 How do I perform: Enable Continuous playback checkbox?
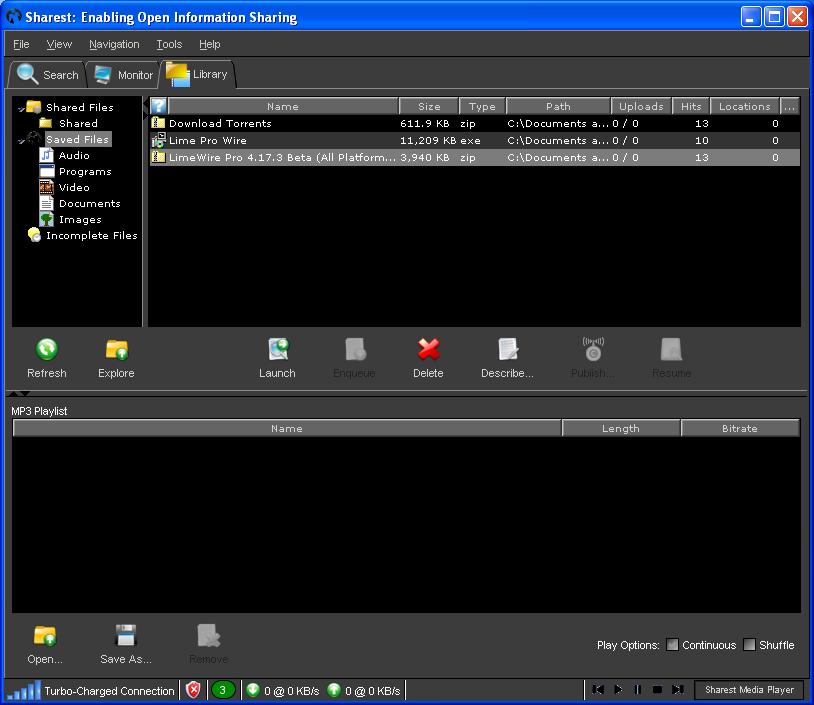pos(672,645)
